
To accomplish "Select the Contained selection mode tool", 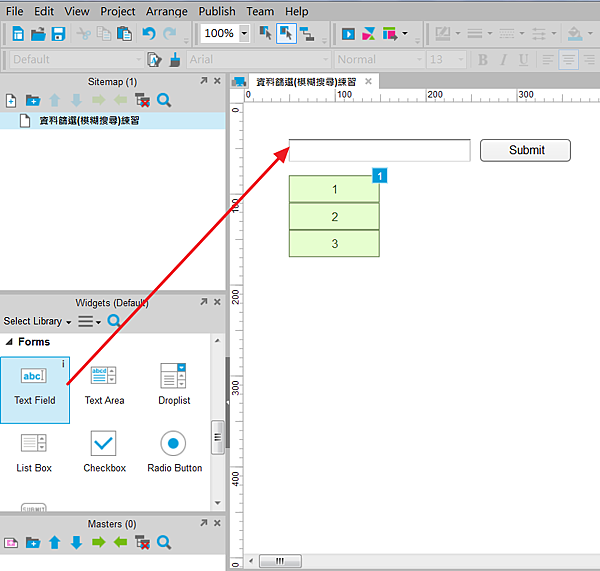I will 286,33.
